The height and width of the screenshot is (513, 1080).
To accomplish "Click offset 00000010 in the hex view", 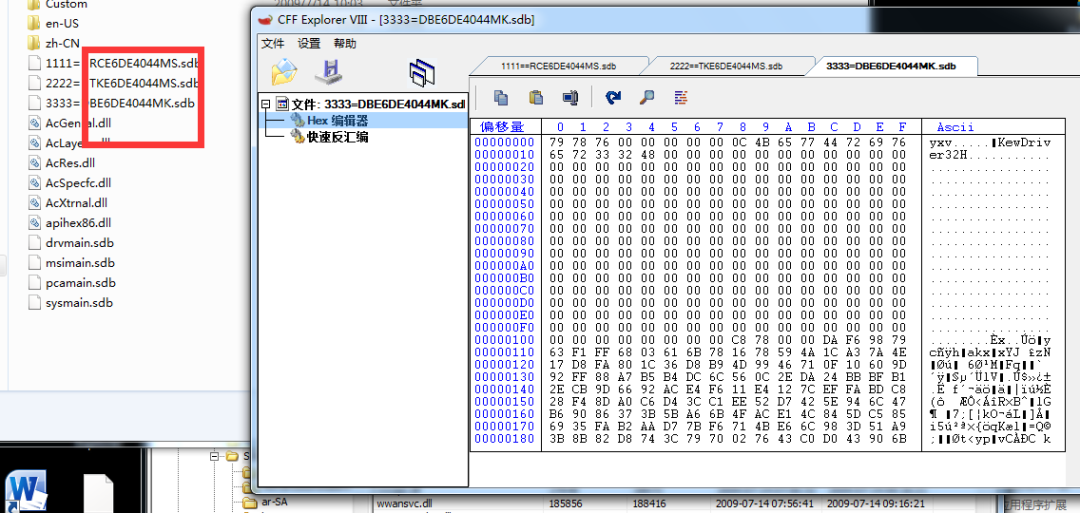I will [x=504, y=154].
